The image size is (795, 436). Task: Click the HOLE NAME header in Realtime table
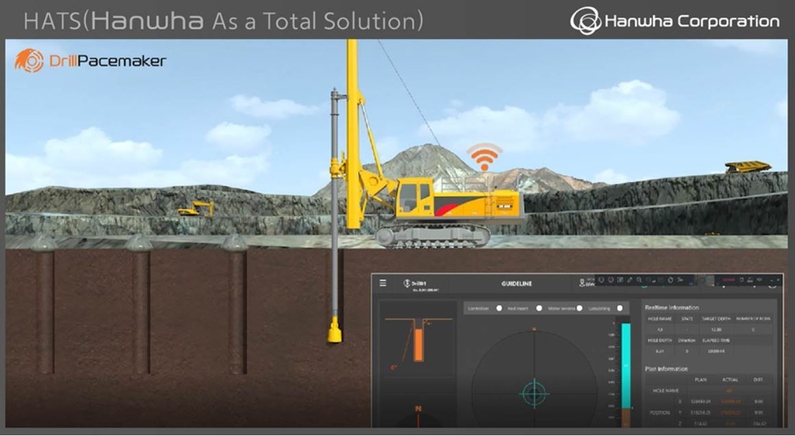pyautogui.click(x=660, y=319)
